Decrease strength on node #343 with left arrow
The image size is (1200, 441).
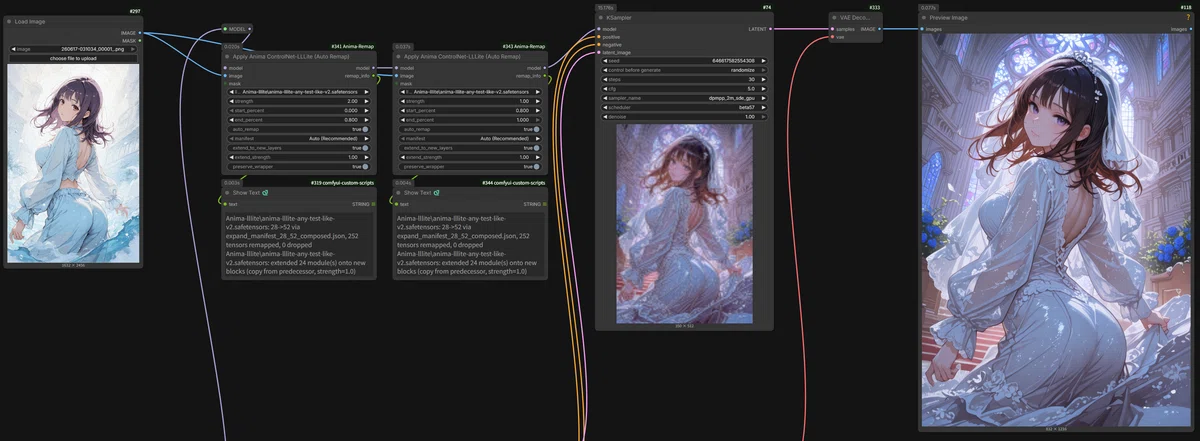403,101
